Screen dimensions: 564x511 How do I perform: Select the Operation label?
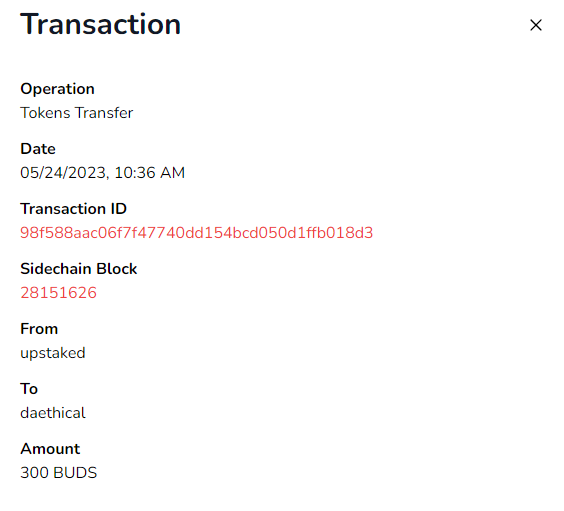point(57,89)
